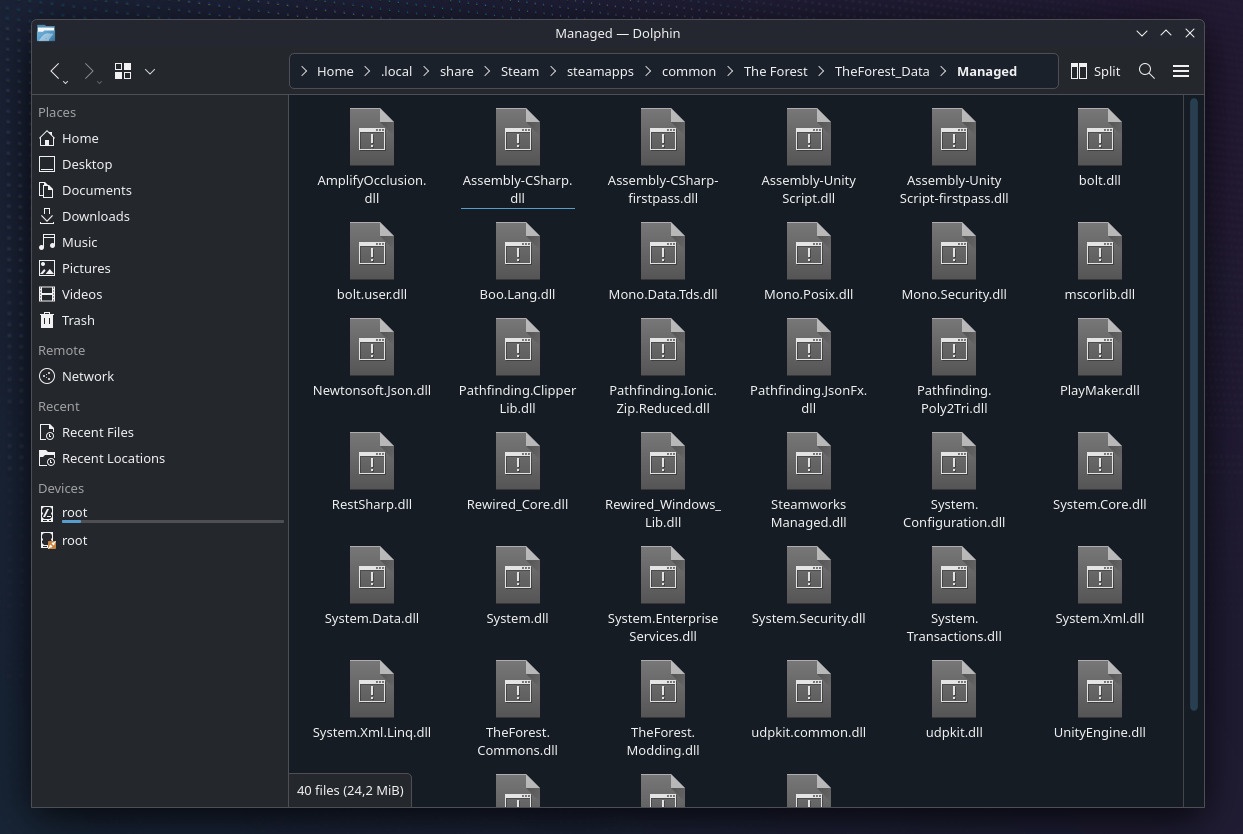1243x834 pixels.
Task: Open Recent Files in sidebar
Action: tap(160, 432)
